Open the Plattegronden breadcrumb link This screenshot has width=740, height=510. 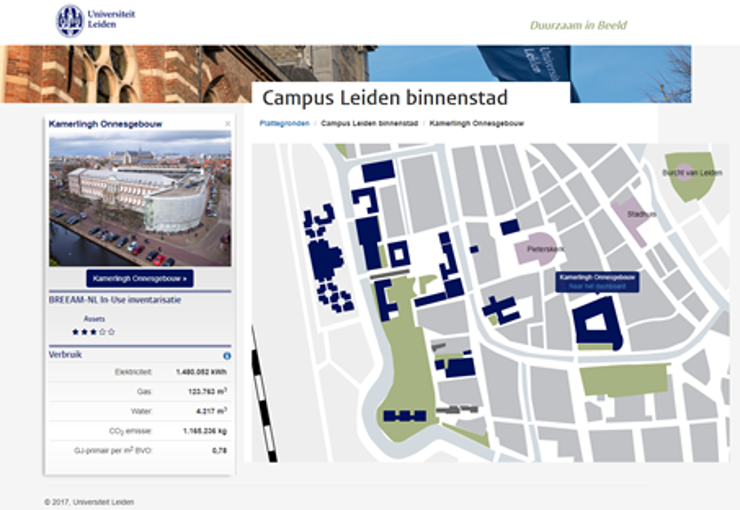pos(285,123)
